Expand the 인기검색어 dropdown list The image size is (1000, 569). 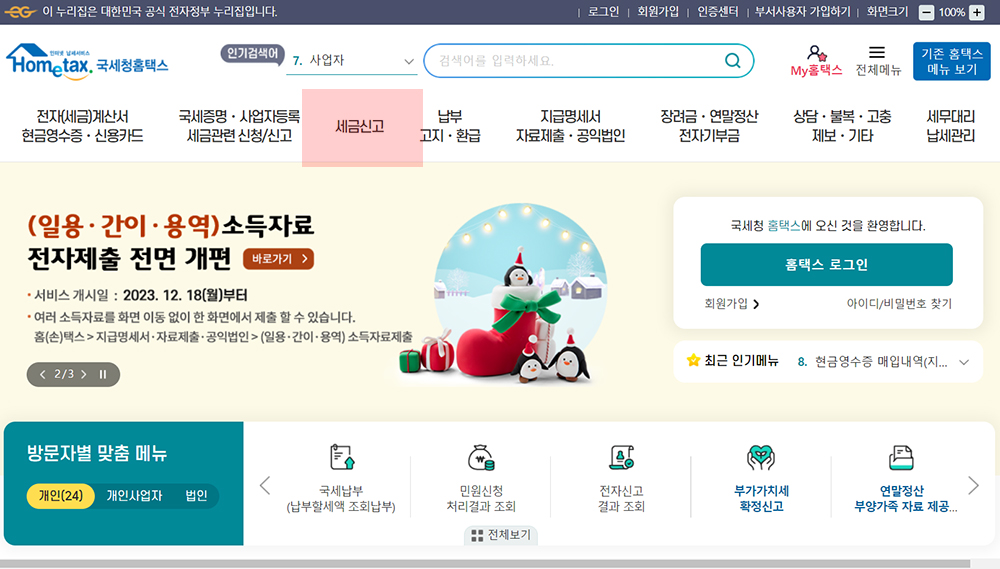tap(409, 61)
